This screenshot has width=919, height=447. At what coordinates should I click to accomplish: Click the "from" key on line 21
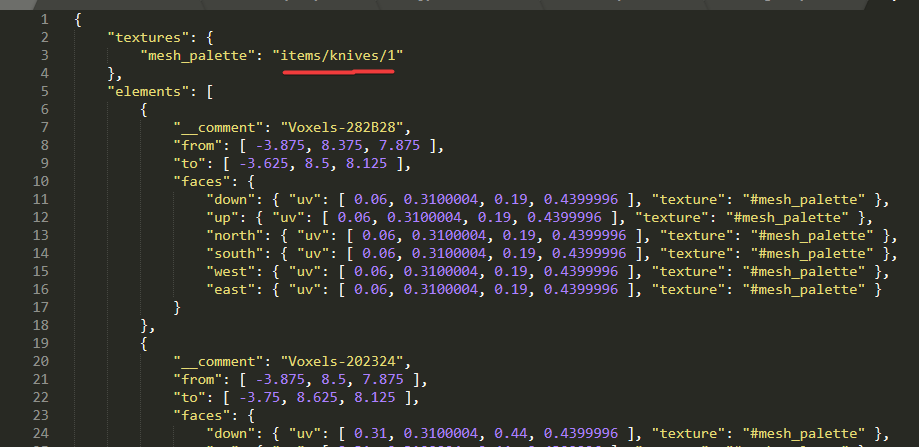(x=198, y=380)
